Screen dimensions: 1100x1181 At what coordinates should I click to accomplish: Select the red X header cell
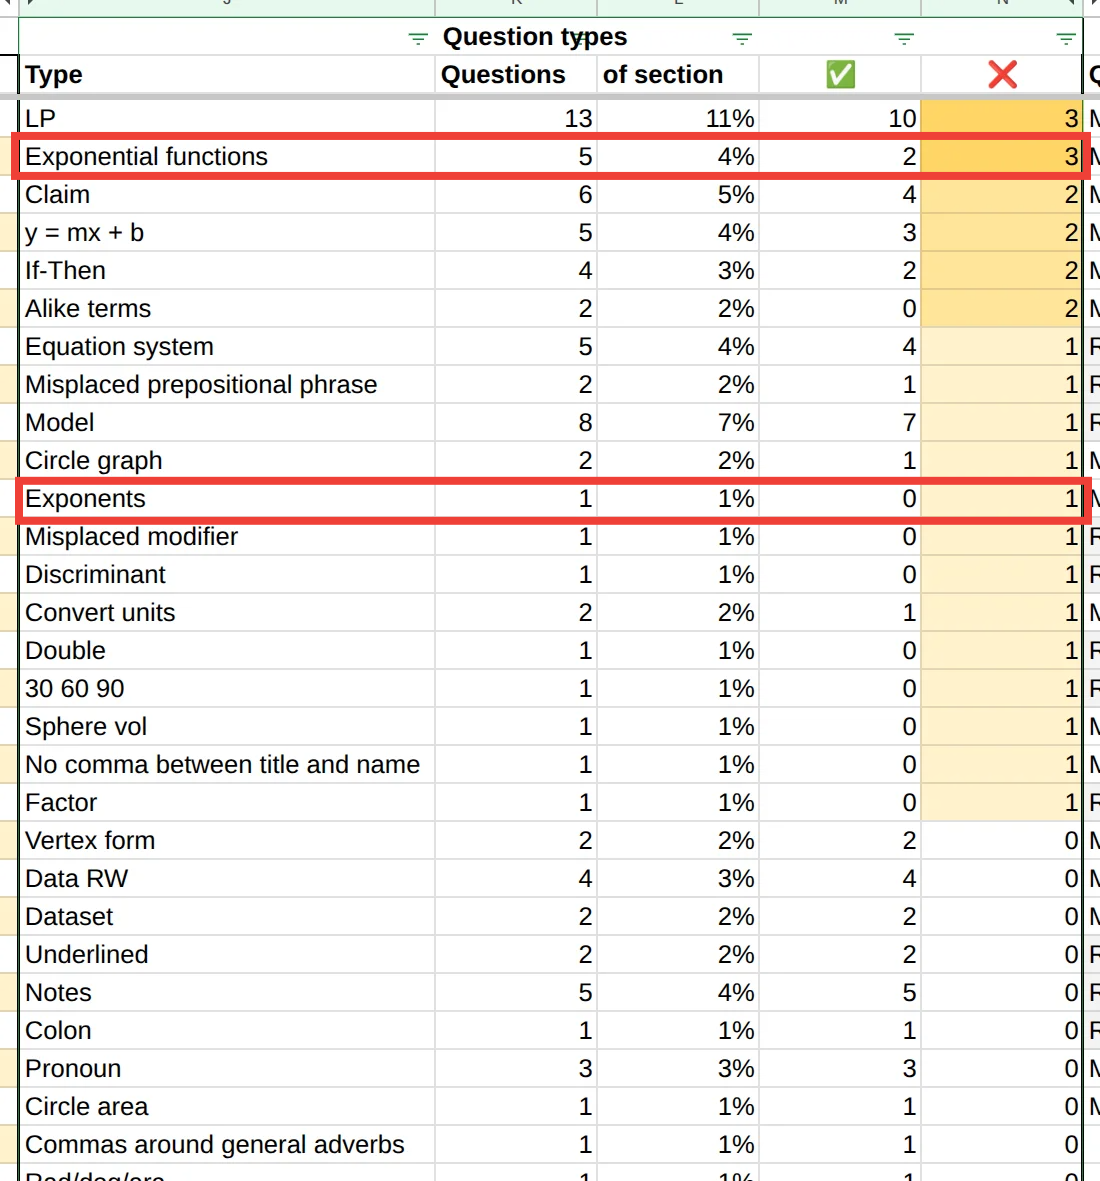pyautogui.click(x=1002, y=75)
